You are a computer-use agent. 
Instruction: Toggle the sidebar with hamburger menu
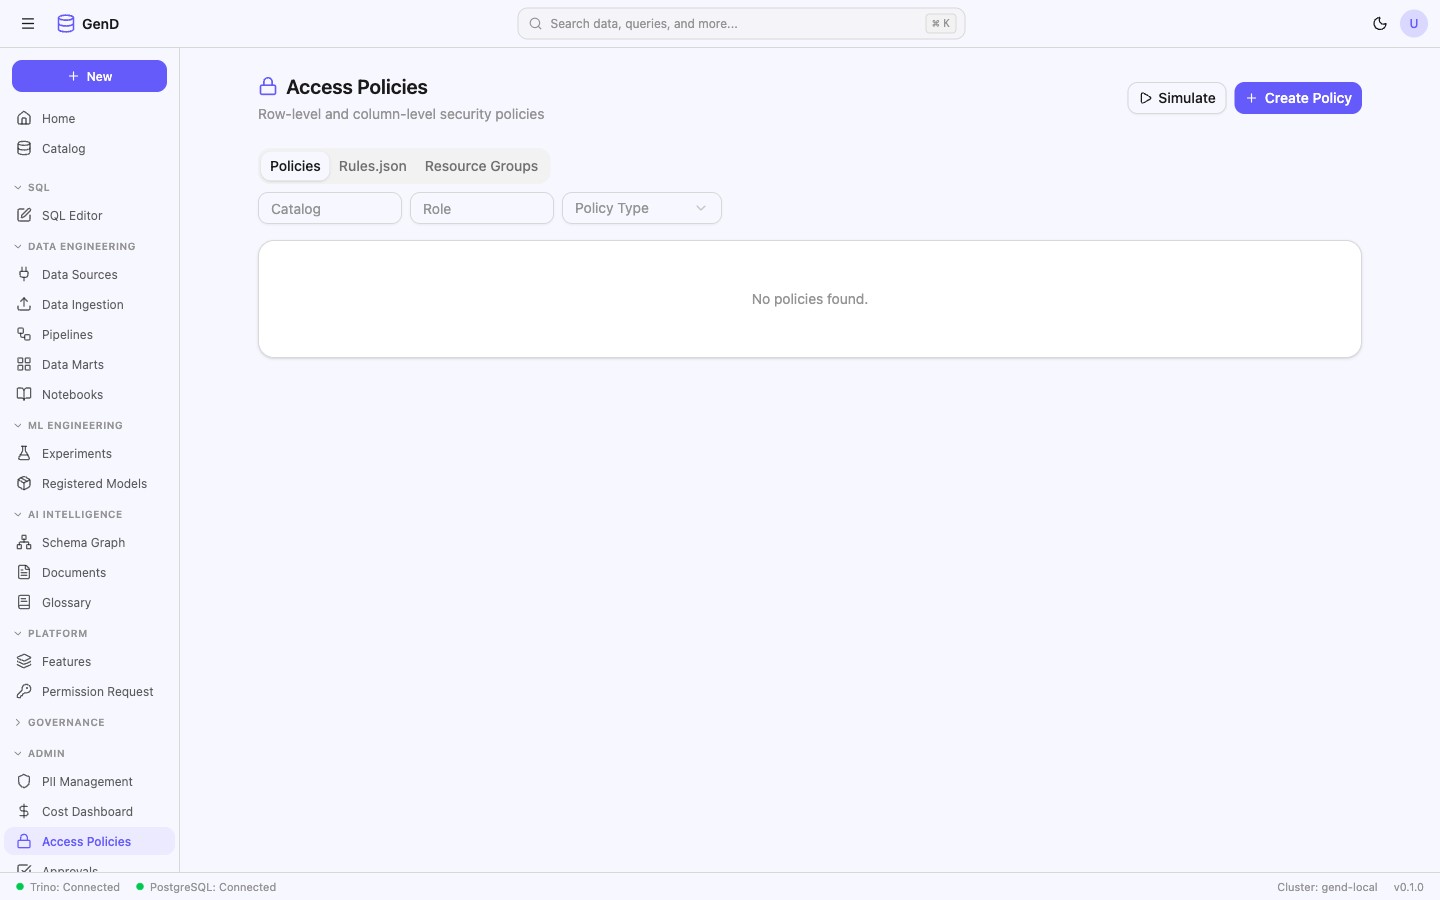pos(28,23)
